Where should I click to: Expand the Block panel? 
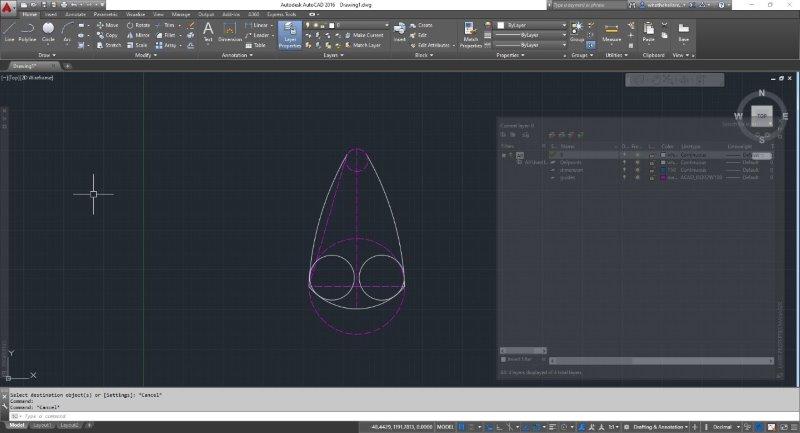tap(423, 55)
